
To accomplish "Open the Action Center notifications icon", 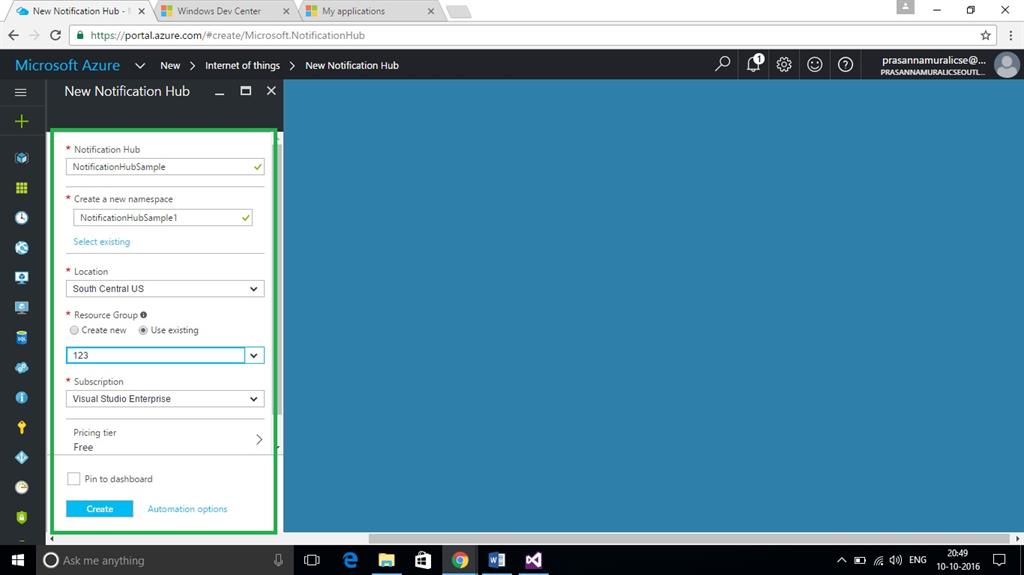I will 999,560.
